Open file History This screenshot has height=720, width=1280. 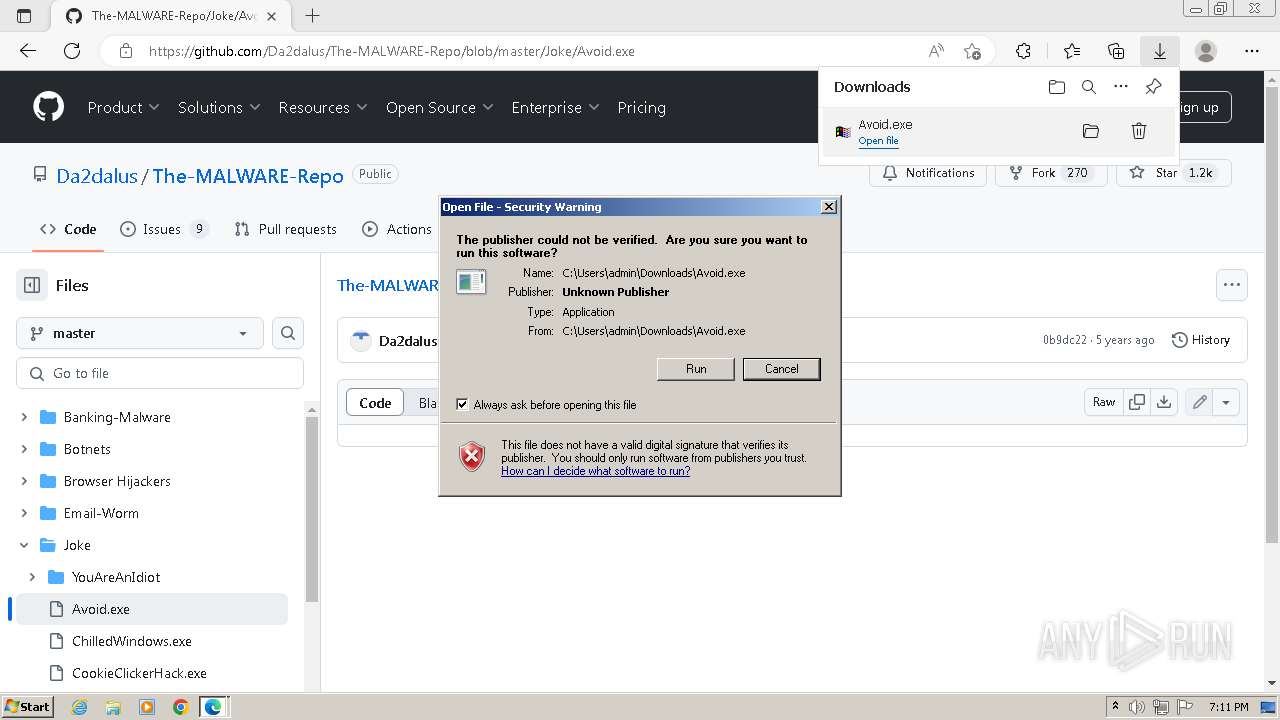coord(1200,340)
